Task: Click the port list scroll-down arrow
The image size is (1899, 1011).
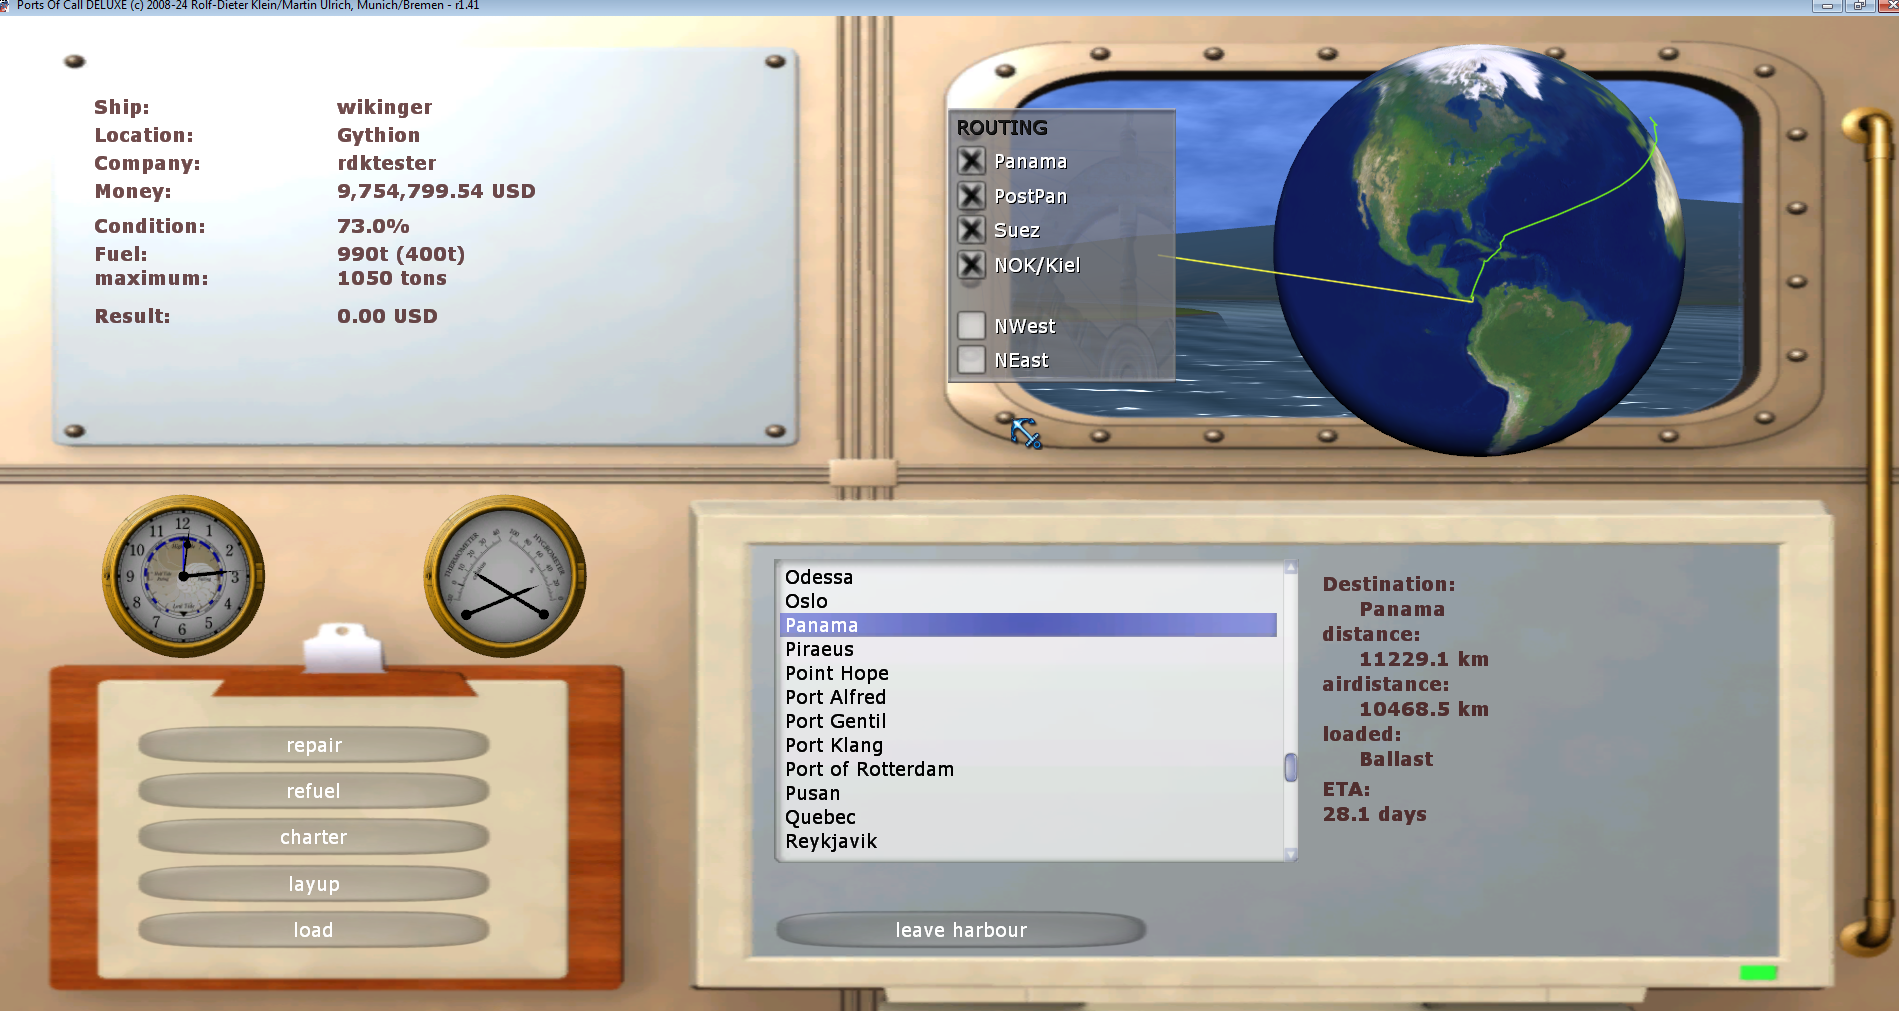Action: [1291, 855]
